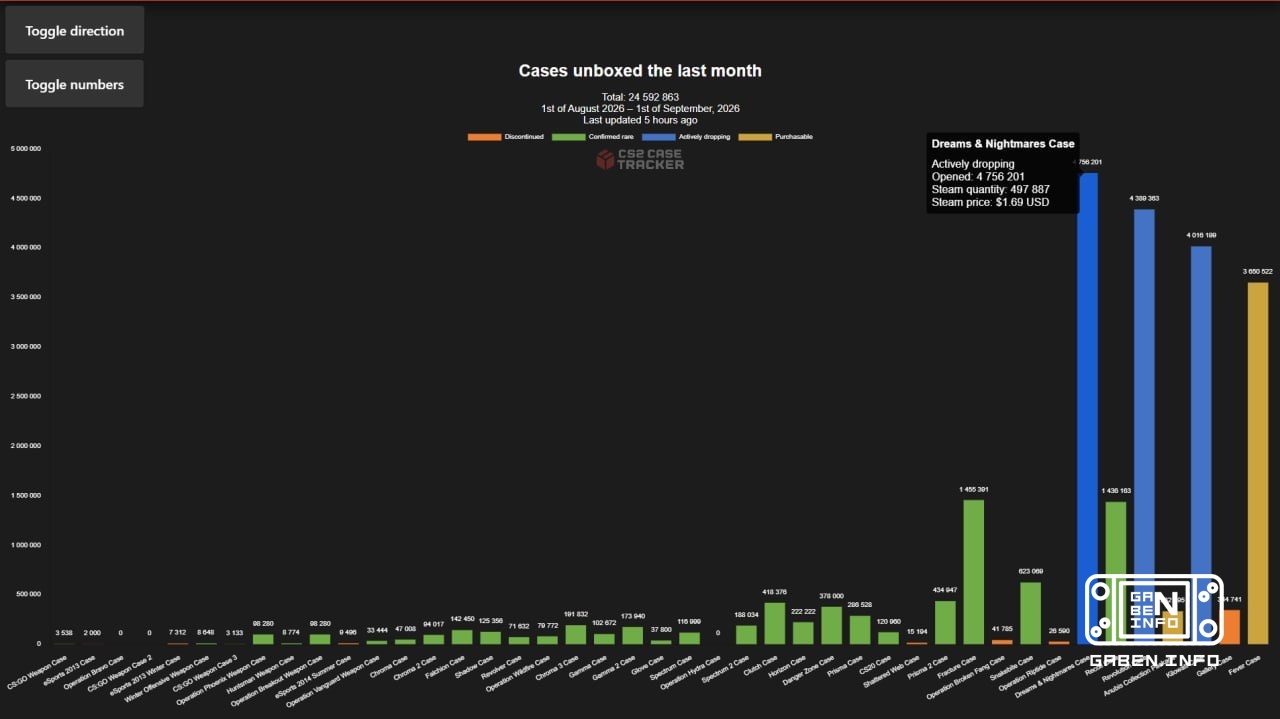
Task: Select the green Clutch Case bar
Action: pos(774,623)
